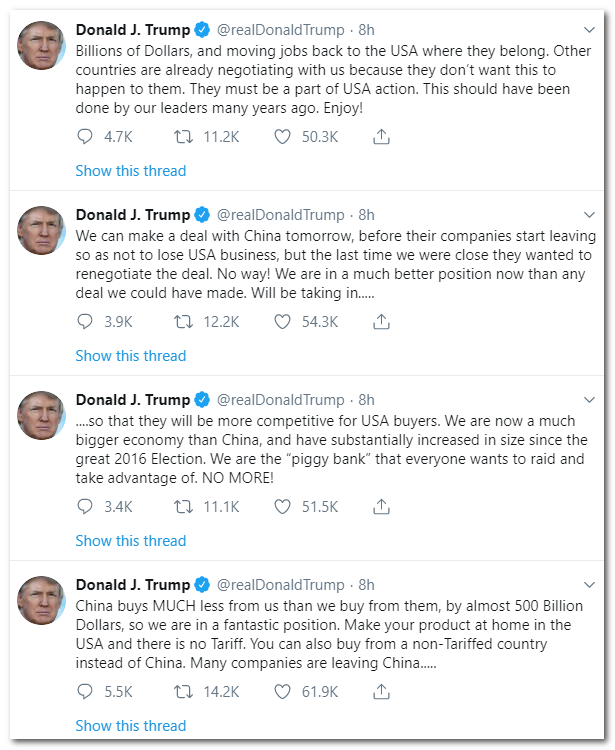Click the 8h timestamp on the last tweet
This screenshot has height=750, width=615.
[366, 584]
